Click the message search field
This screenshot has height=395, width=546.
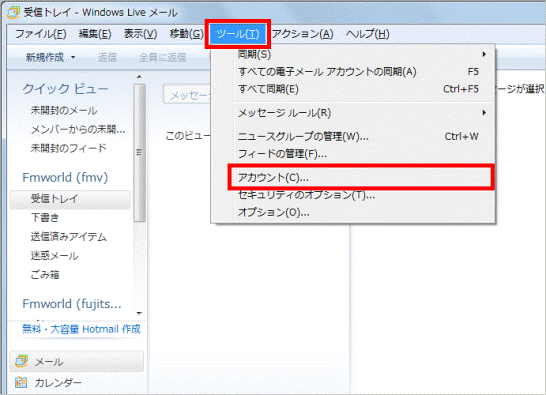pos(187,95)
